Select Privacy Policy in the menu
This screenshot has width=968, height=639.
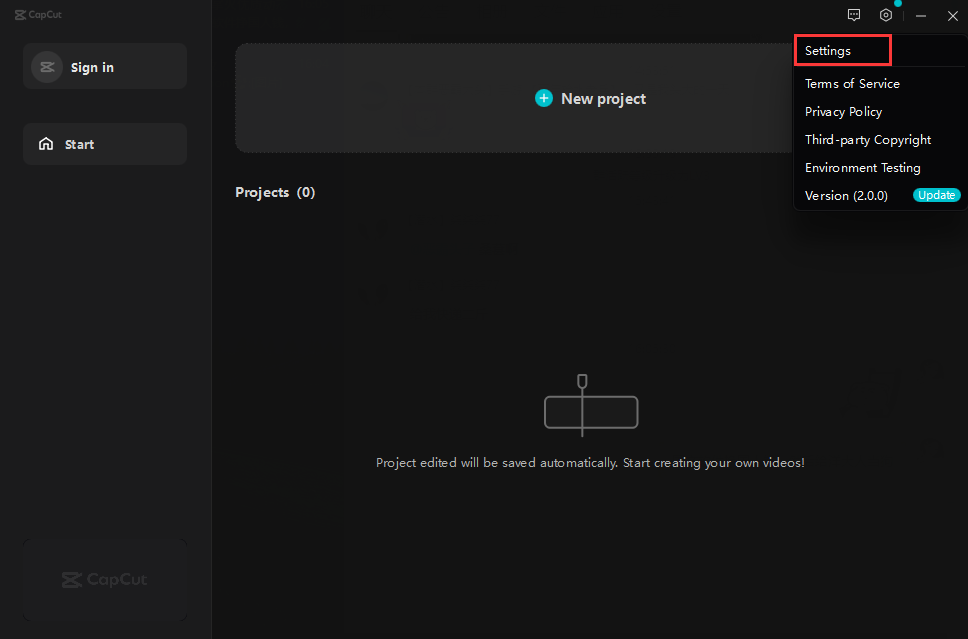(x=843, y=112)
